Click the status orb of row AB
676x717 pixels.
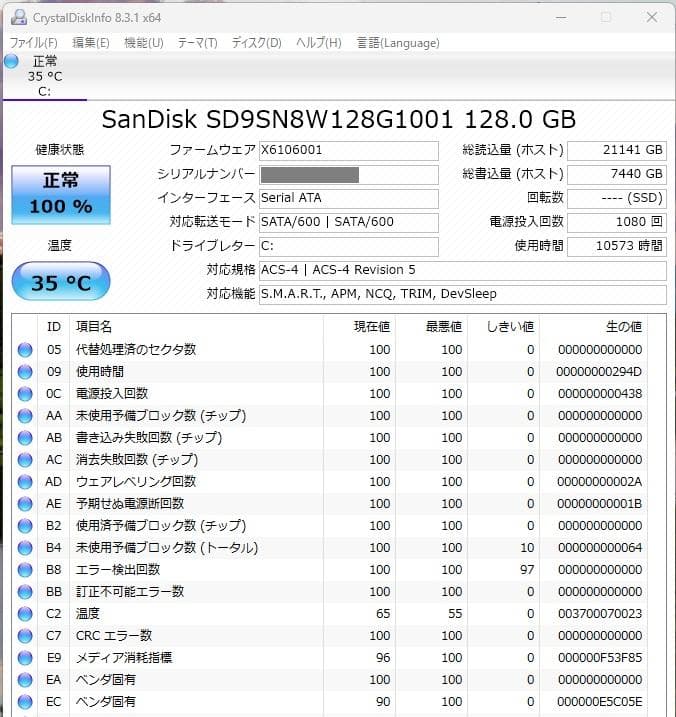[25, 438]
